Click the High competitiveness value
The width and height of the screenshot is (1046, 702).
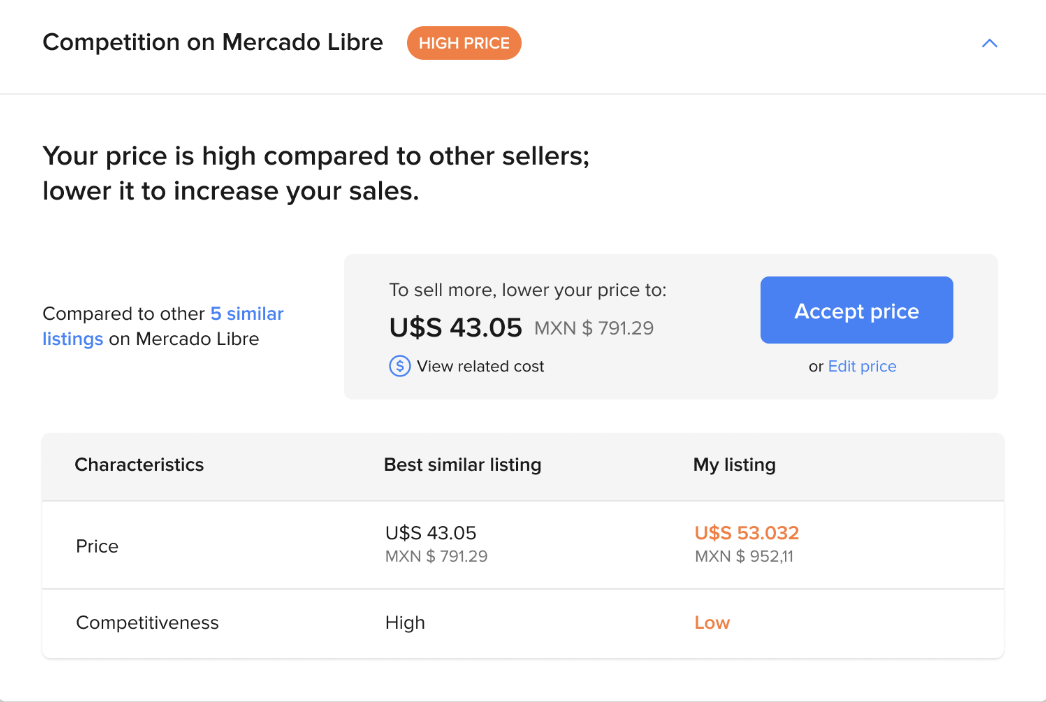coord(405,623)
